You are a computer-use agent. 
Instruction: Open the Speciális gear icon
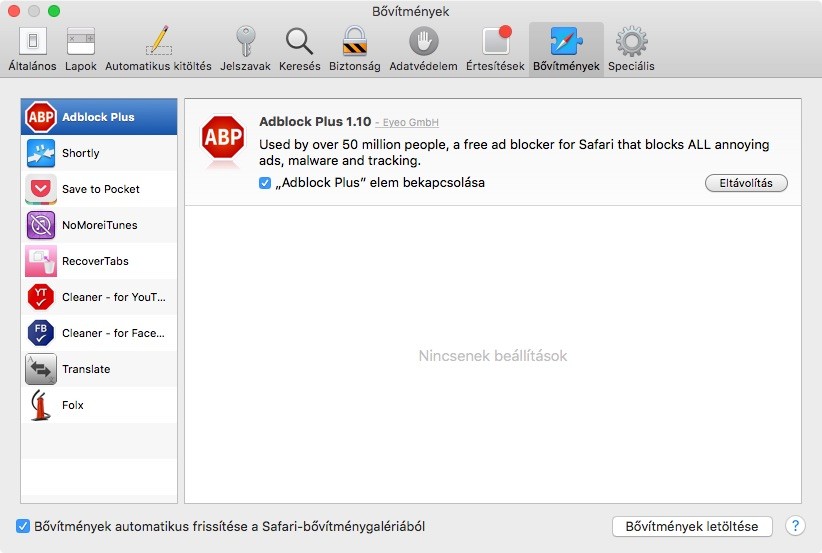631,41
